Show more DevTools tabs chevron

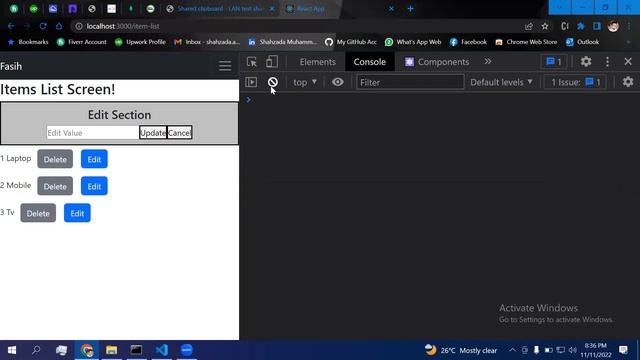pyautogui.click(x=488, y=62)
